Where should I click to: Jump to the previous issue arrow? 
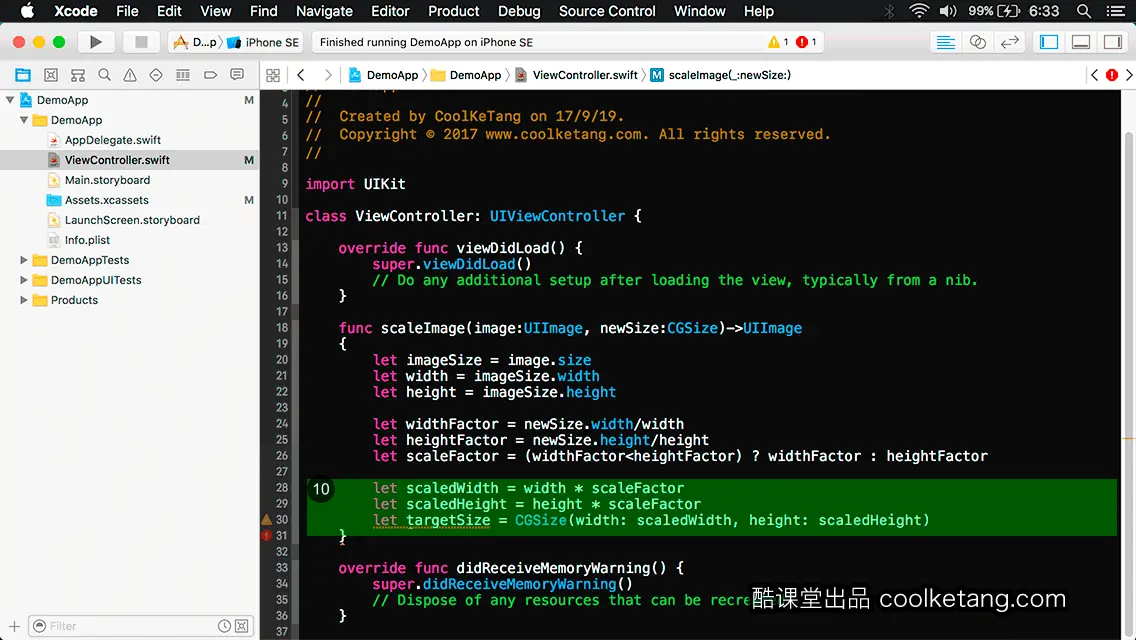[x=1095, y=75]
